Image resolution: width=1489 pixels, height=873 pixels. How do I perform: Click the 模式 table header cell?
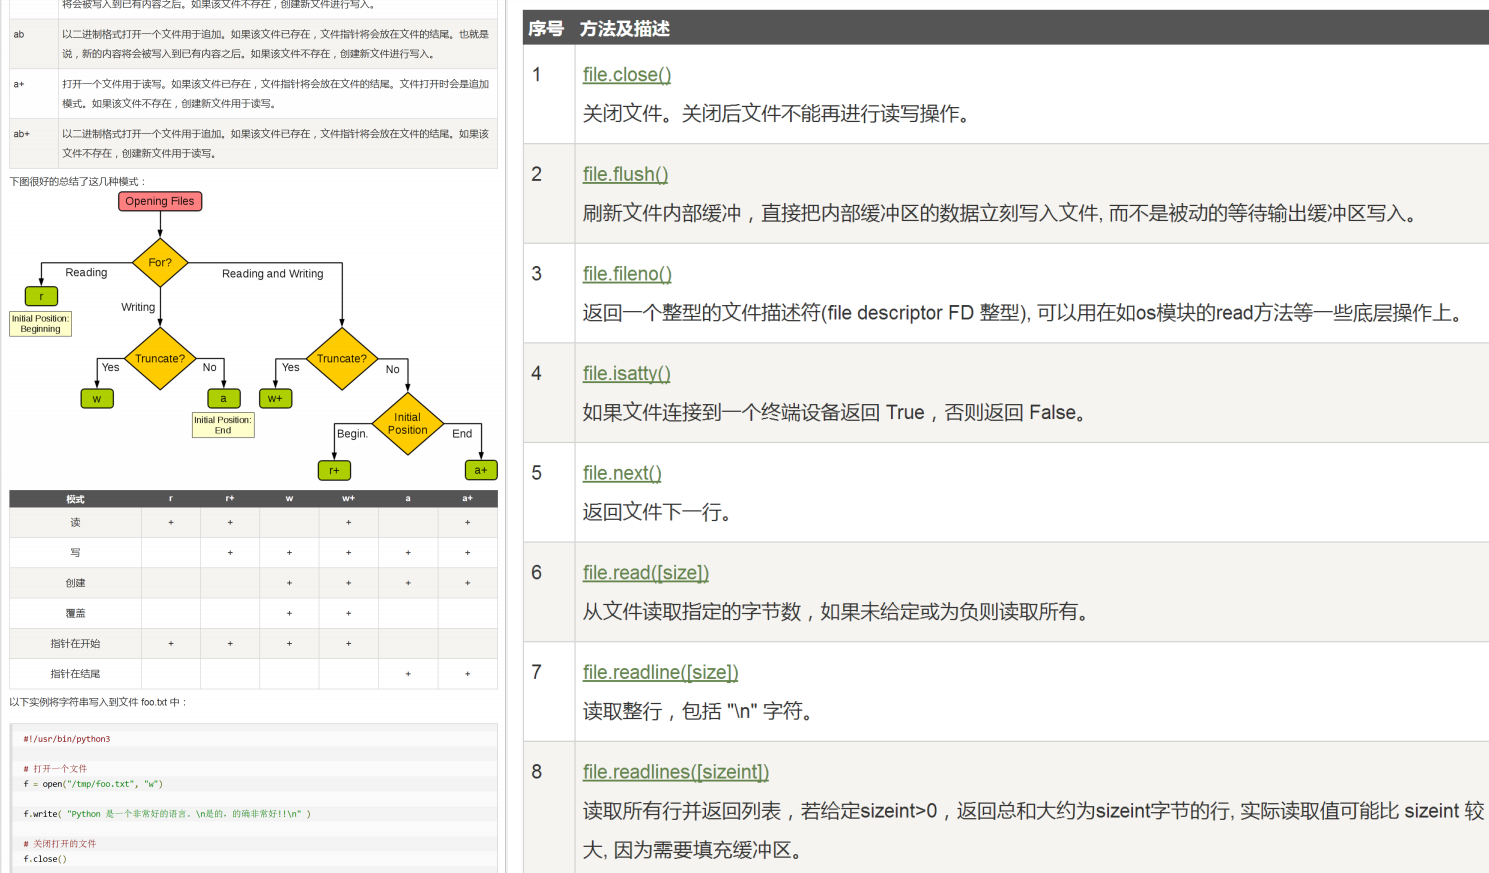75,499
